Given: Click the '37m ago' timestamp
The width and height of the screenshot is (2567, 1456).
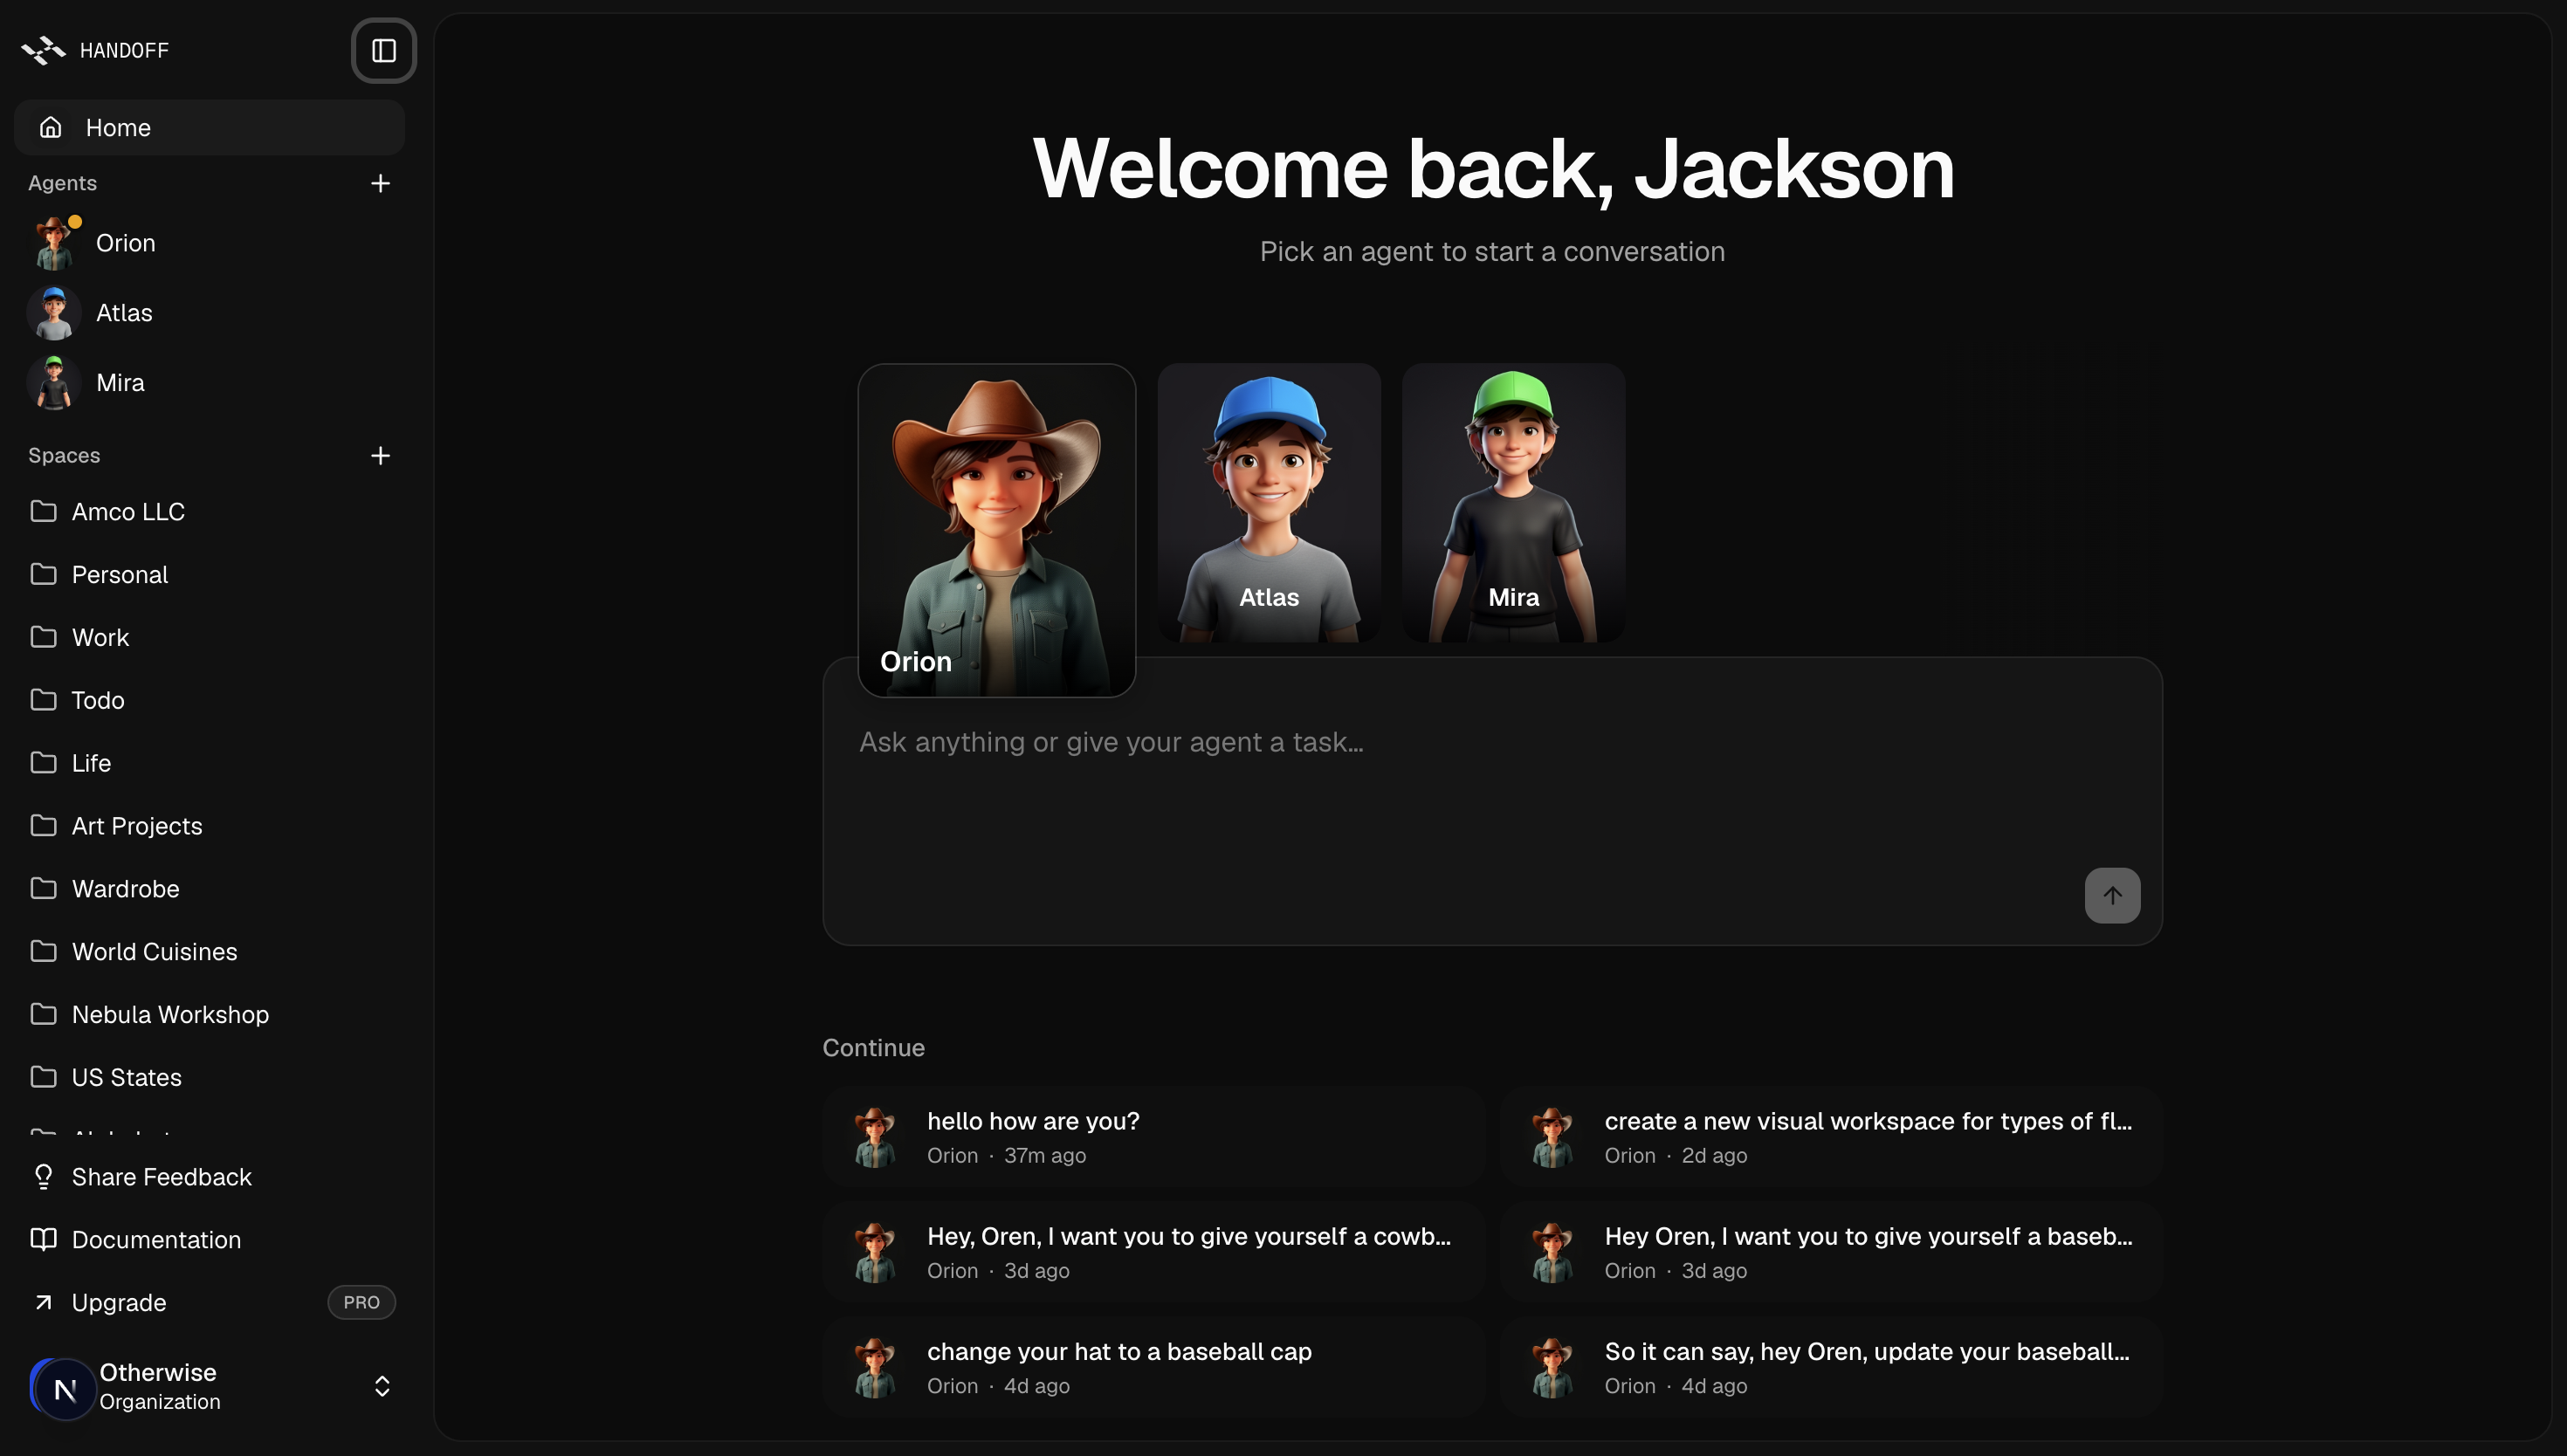Looking at the screenshot, I should (x=1045, y=1156).
